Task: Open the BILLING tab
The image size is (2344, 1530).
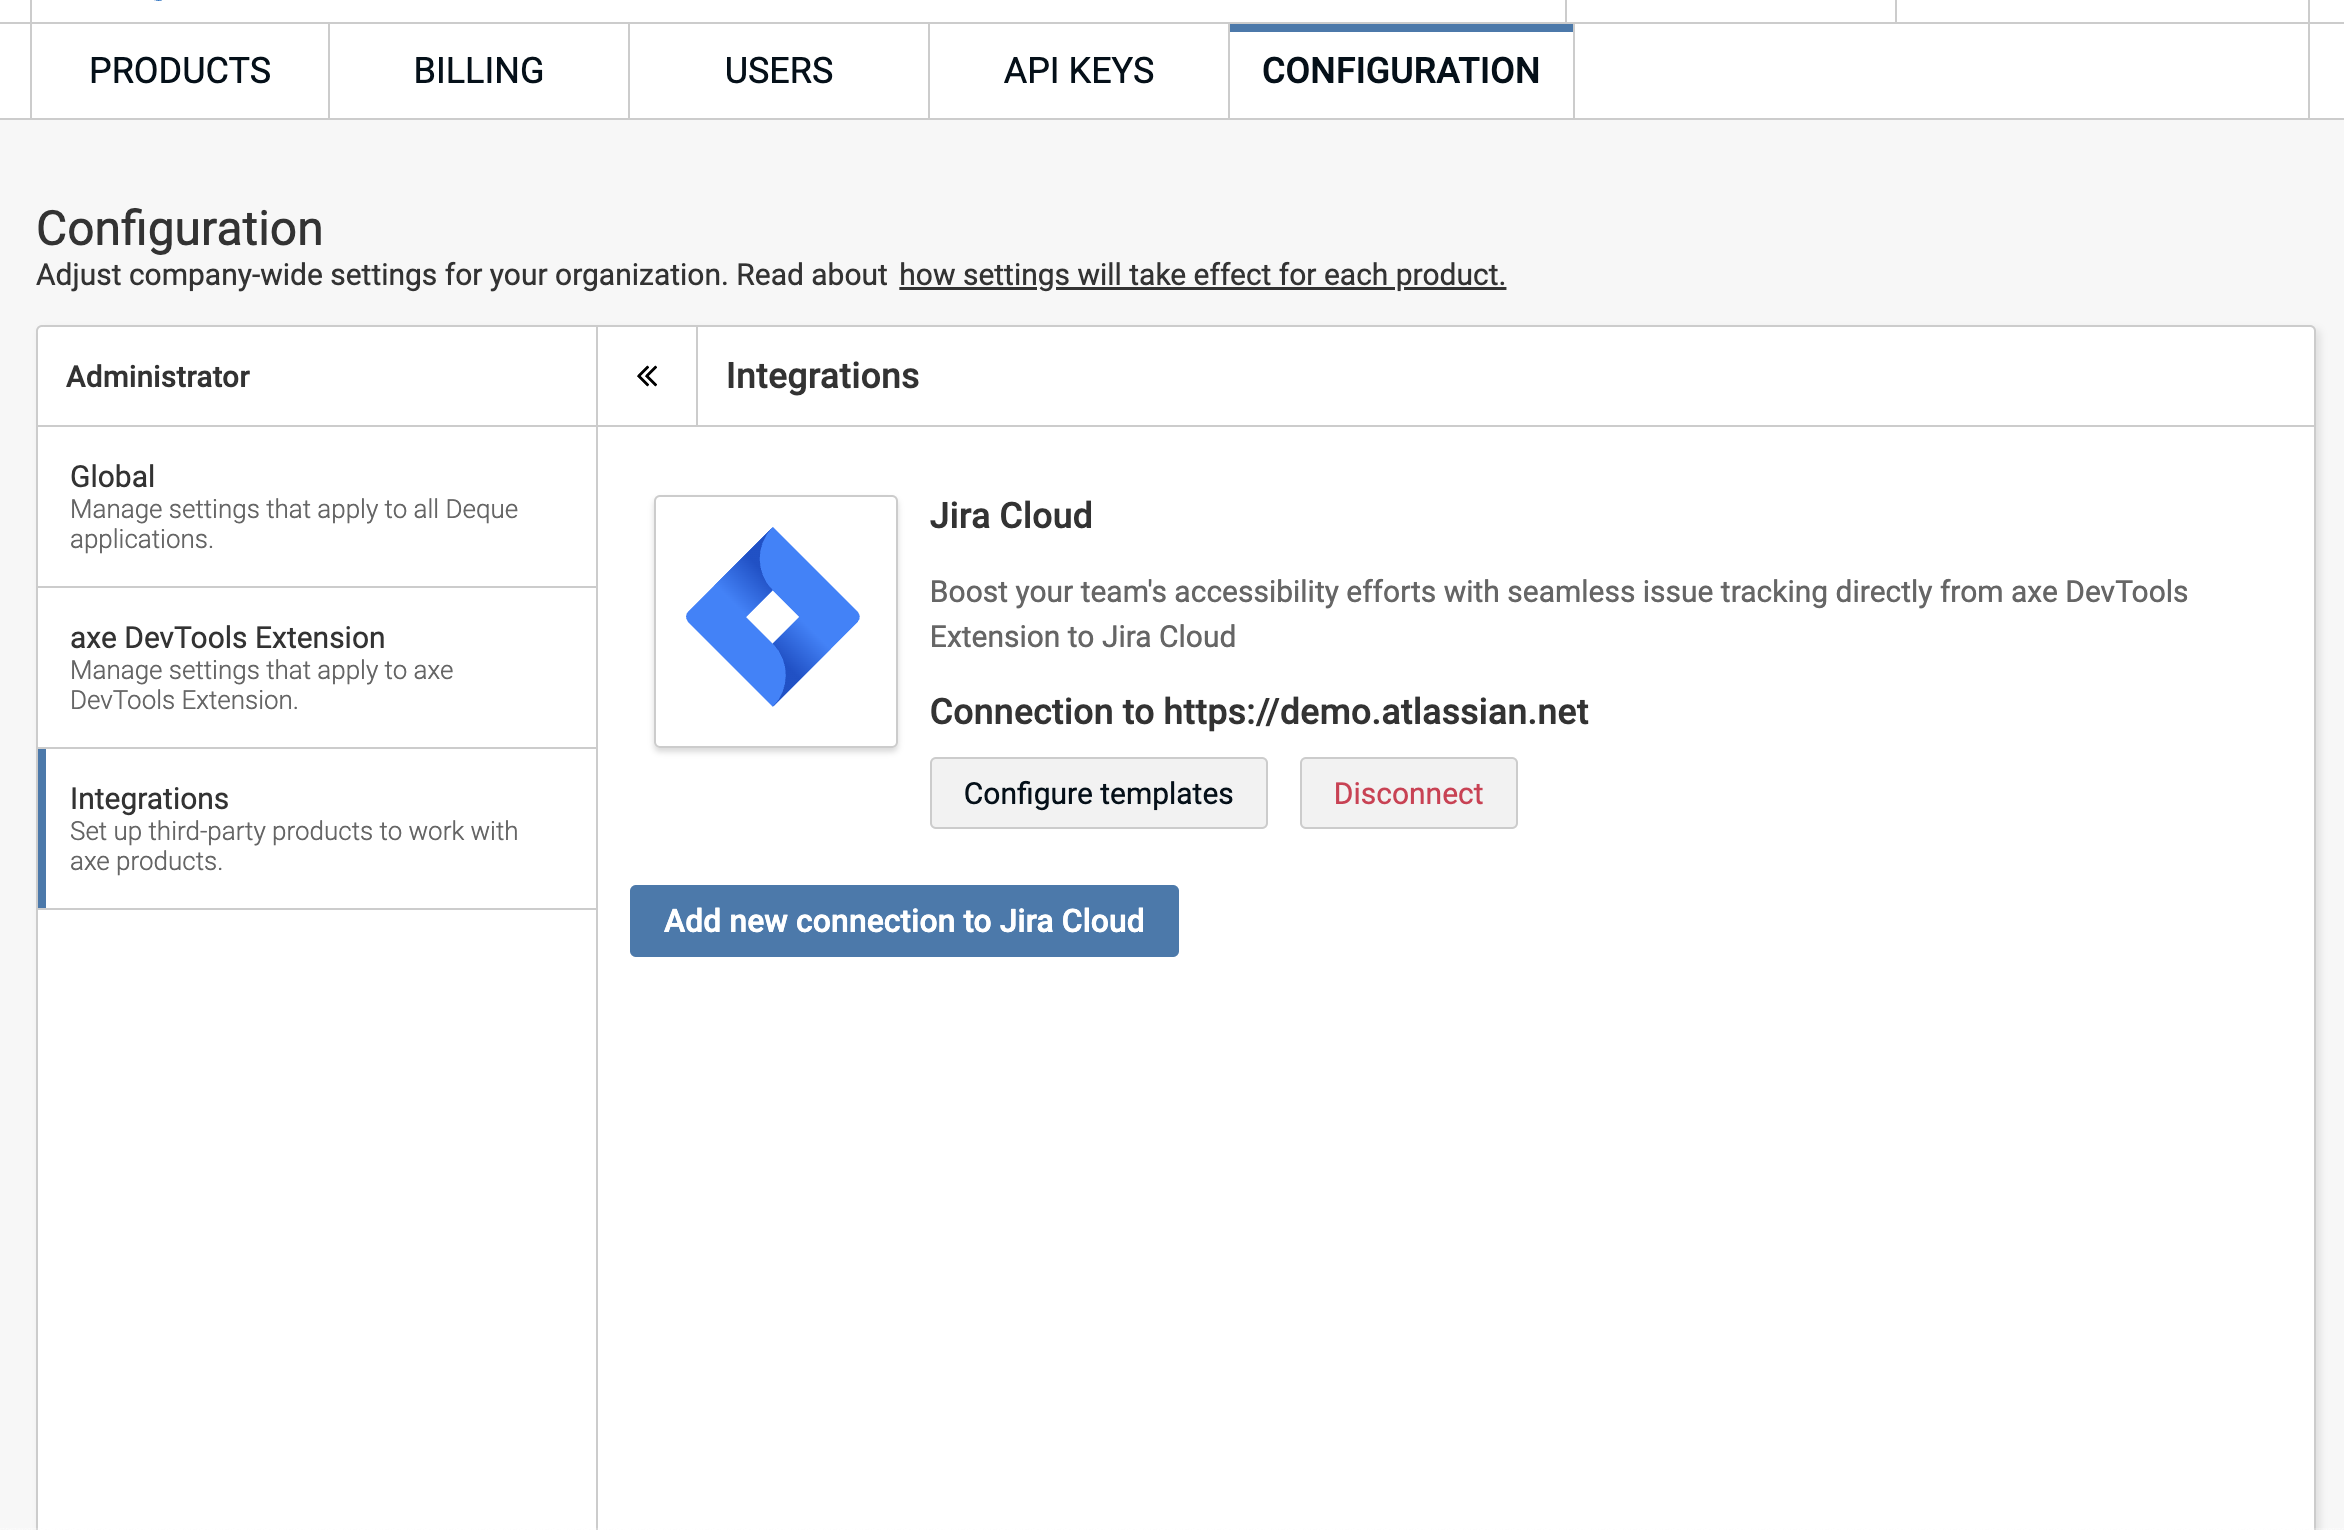Action: tap(477, 70)
